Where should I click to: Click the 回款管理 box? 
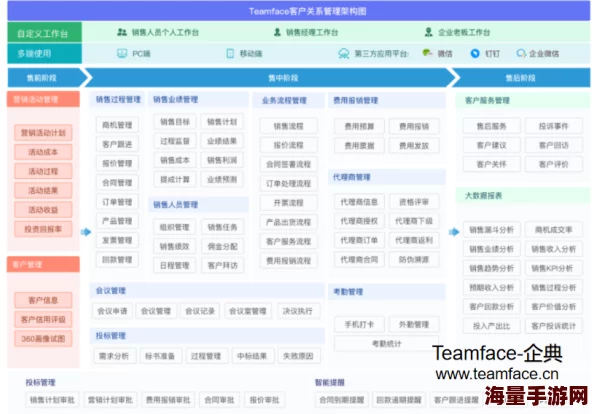[117, 260]
